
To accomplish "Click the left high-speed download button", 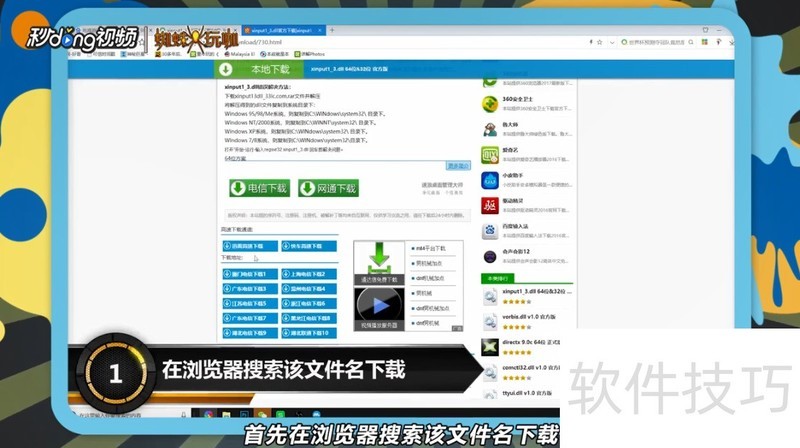I will pyautogui.click(x=250, y=246).
